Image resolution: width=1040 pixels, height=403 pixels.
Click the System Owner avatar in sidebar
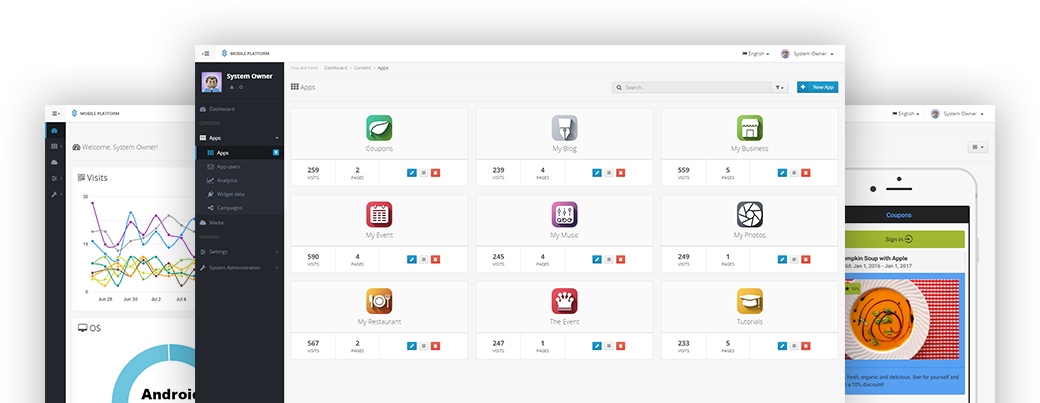[x=212, y=82]
